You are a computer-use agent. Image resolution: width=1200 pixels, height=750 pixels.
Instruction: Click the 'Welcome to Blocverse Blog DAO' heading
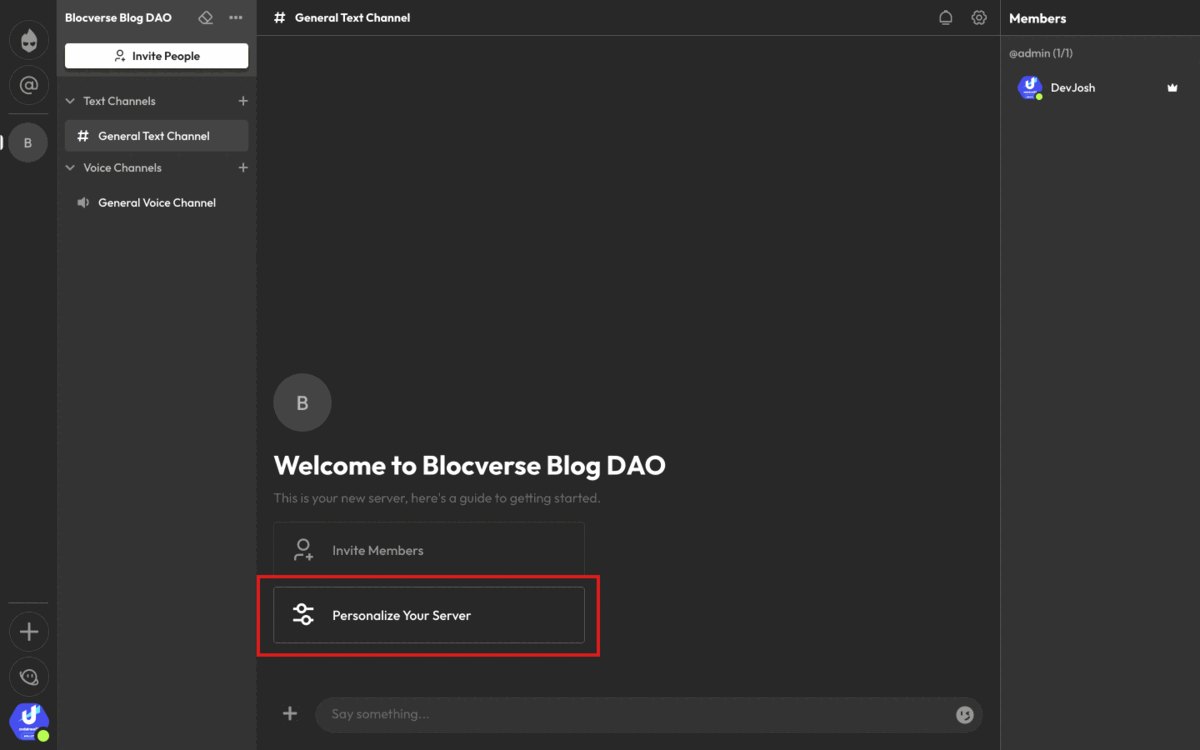[469, 465]
